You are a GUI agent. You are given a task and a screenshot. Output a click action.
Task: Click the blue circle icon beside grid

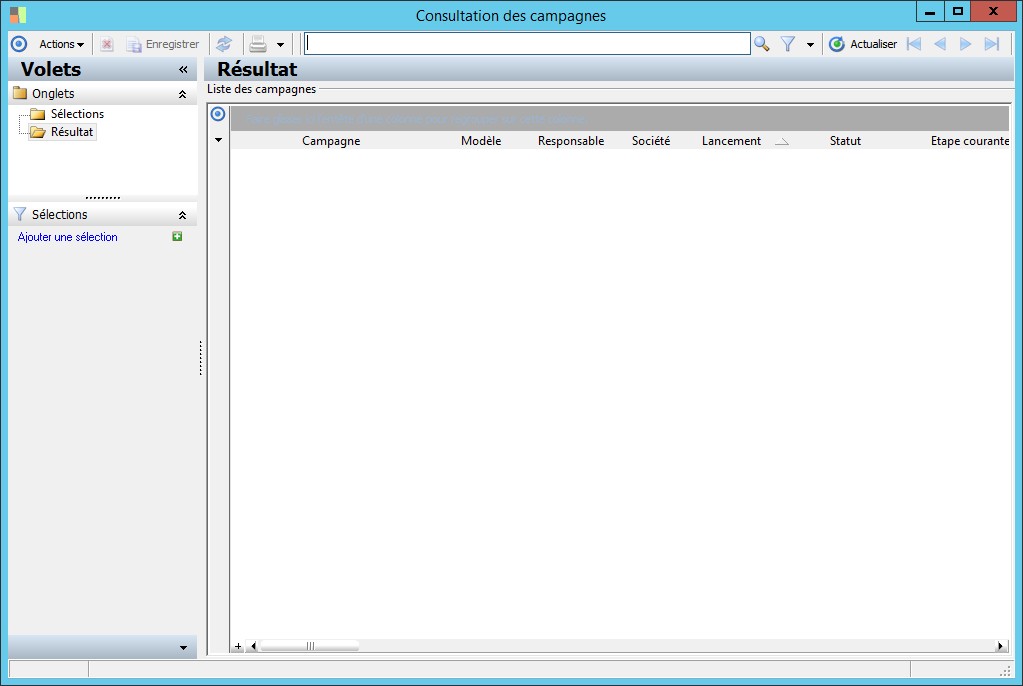pos(218,114)
